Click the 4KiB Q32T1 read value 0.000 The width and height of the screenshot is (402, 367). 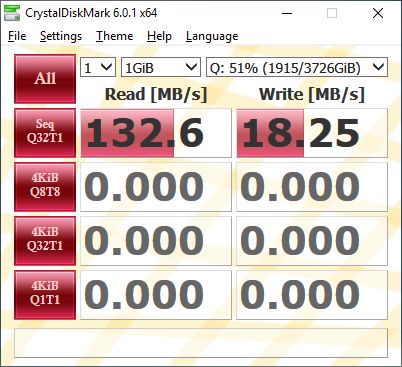pyautogui.click(x=156, y=241)
